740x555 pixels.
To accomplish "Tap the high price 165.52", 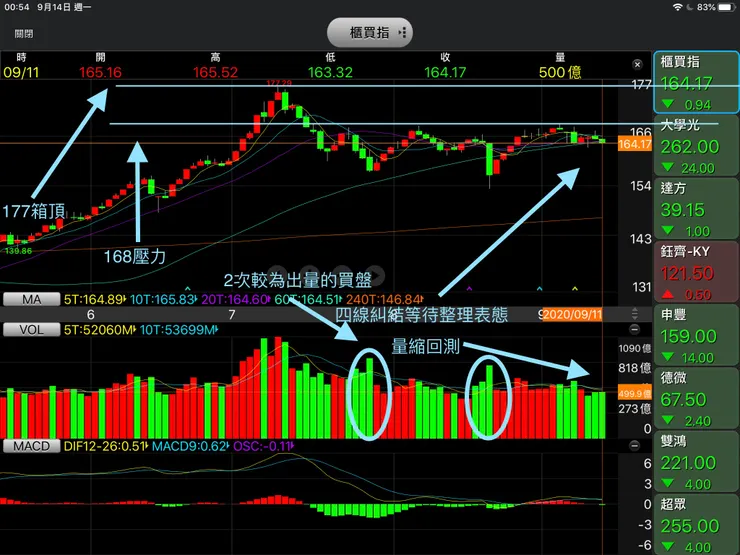I will pos(215,72).
